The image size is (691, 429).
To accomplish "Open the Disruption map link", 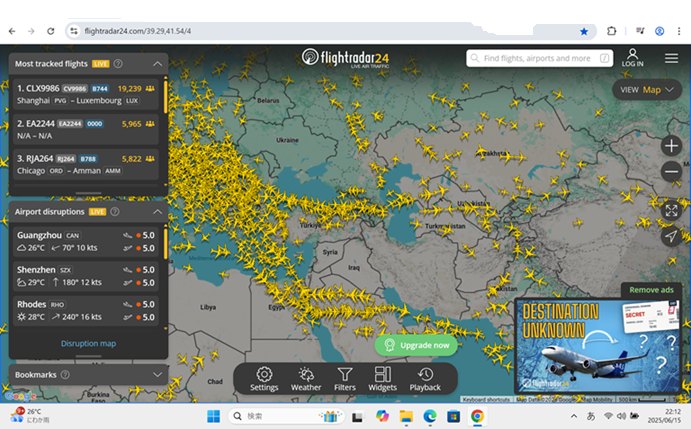I will coord(88,343).
